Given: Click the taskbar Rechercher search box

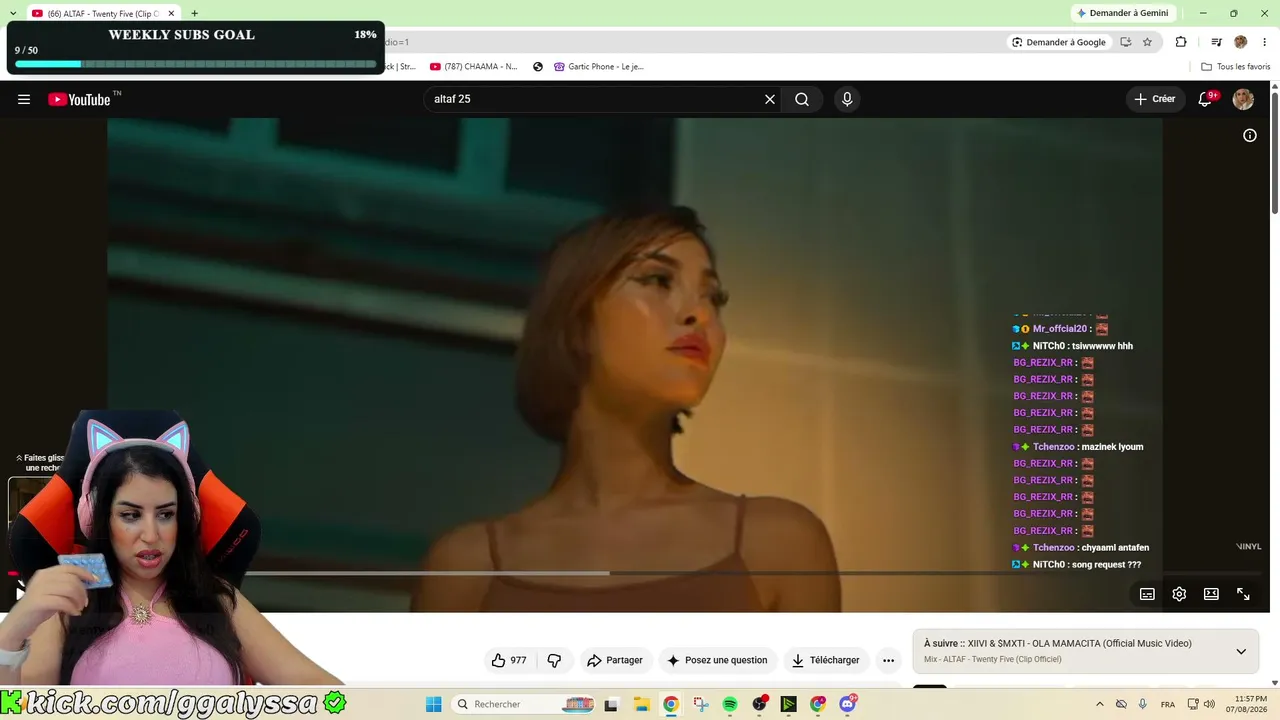Looking at the screenshot, I should 524,704.
